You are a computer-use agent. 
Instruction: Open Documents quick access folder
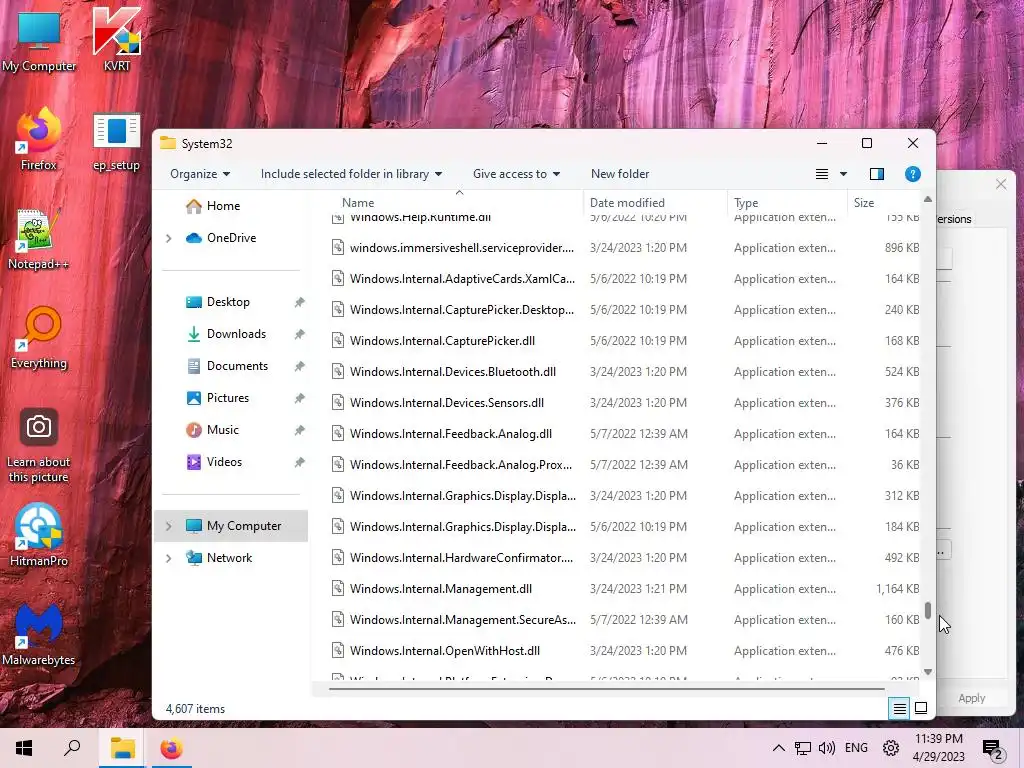click(x=237, y=366)
